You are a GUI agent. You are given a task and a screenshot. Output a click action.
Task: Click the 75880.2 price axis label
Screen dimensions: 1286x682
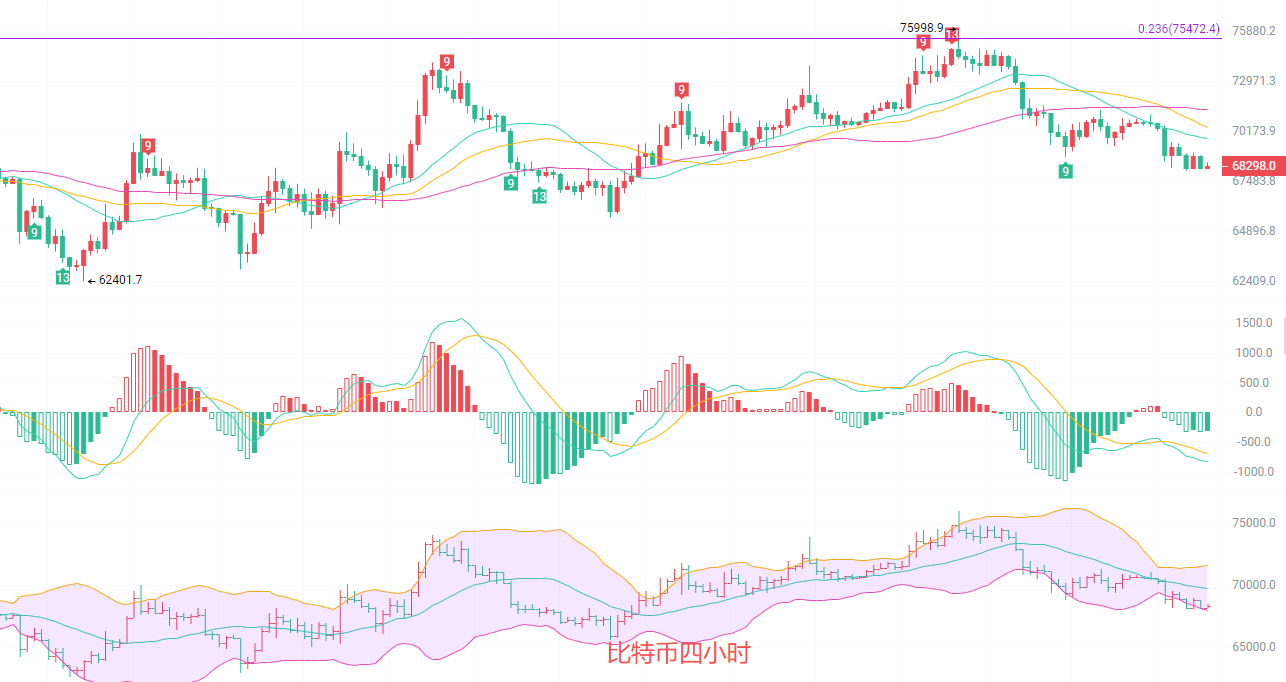(x=1253, y=31)
